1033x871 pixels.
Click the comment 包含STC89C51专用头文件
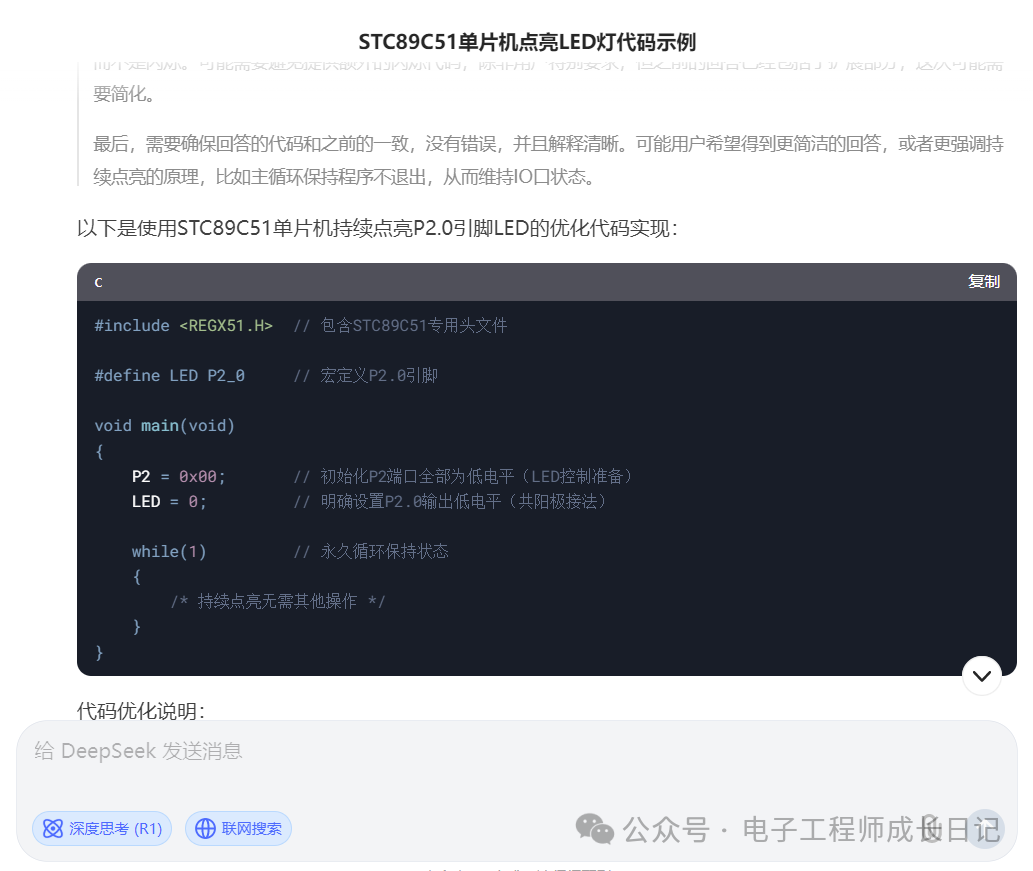click(x=400, y=325)
